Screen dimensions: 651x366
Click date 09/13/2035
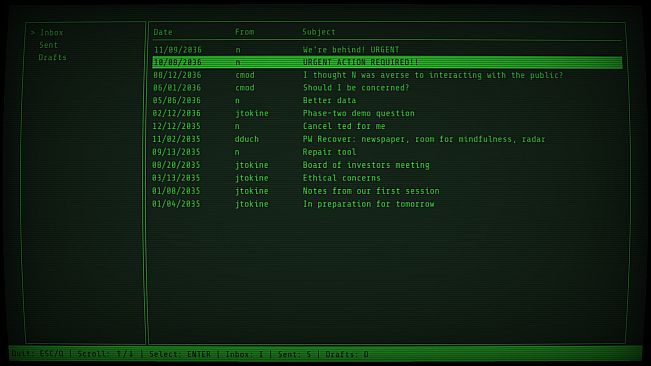point(176,152)
